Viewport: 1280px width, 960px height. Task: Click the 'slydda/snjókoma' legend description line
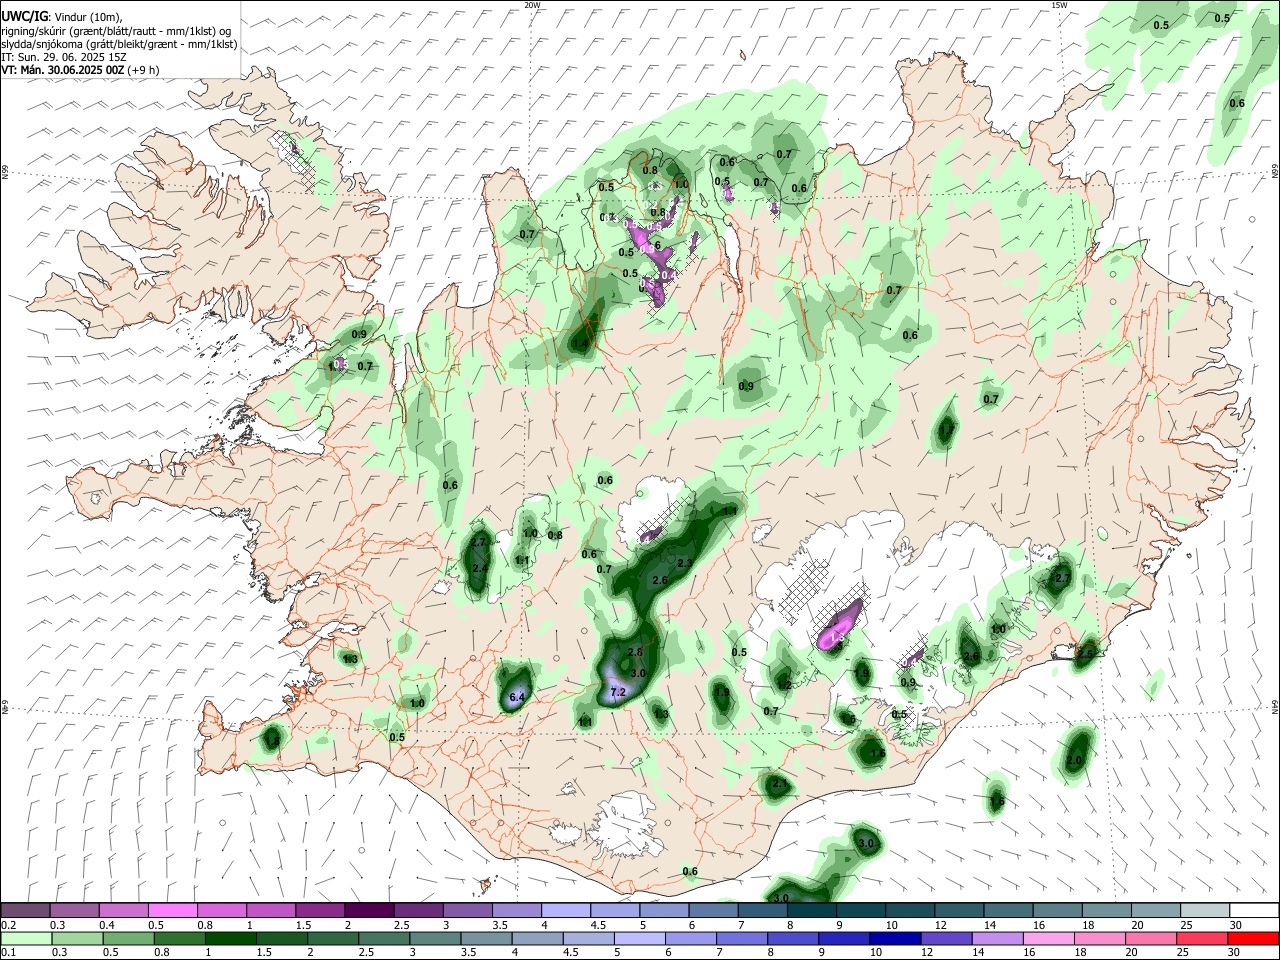click(119, 44)
